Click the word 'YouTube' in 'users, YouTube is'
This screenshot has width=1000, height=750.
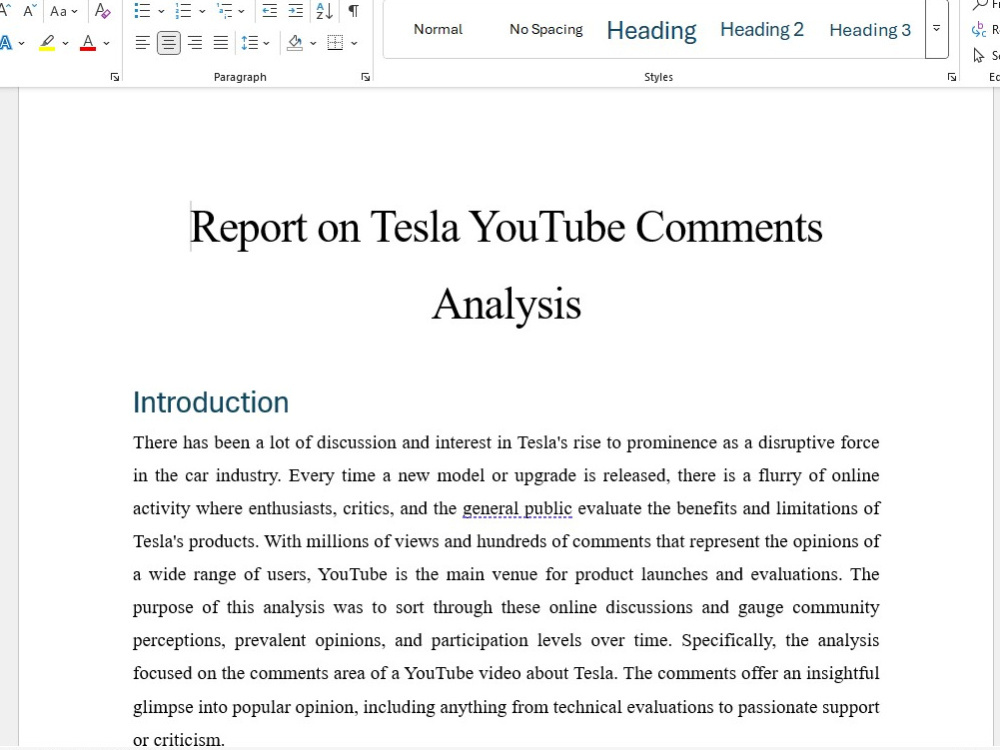pos(352,575)
